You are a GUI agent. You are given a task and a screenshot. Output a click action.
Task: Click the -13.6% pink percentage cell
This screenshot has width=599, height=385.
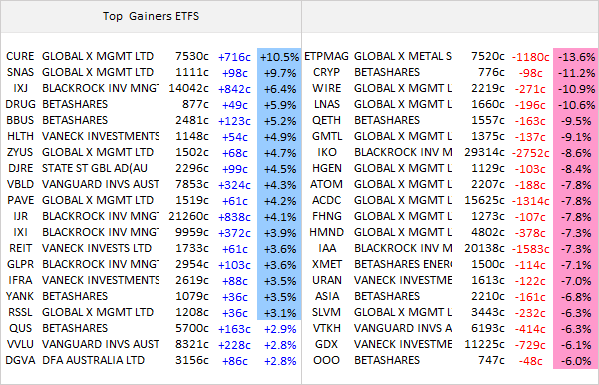point(576,57)
